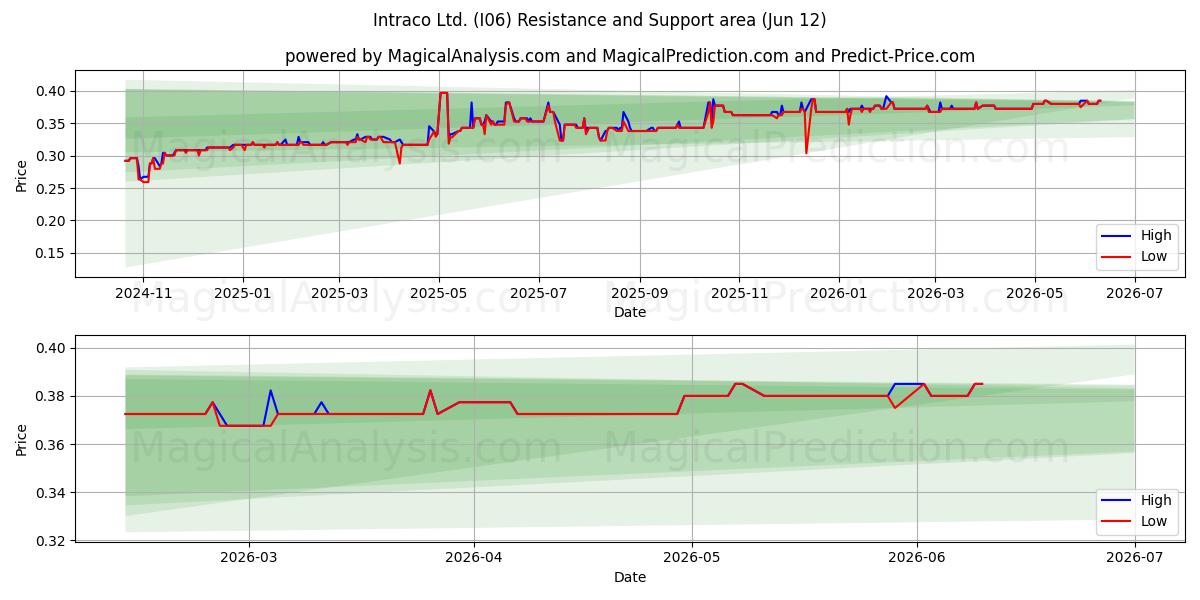Click the '0.38' price tick on the bottom chart
The height and width of the screenshot is (600, 1200).
pyautogui.click(x=53, y=396)
